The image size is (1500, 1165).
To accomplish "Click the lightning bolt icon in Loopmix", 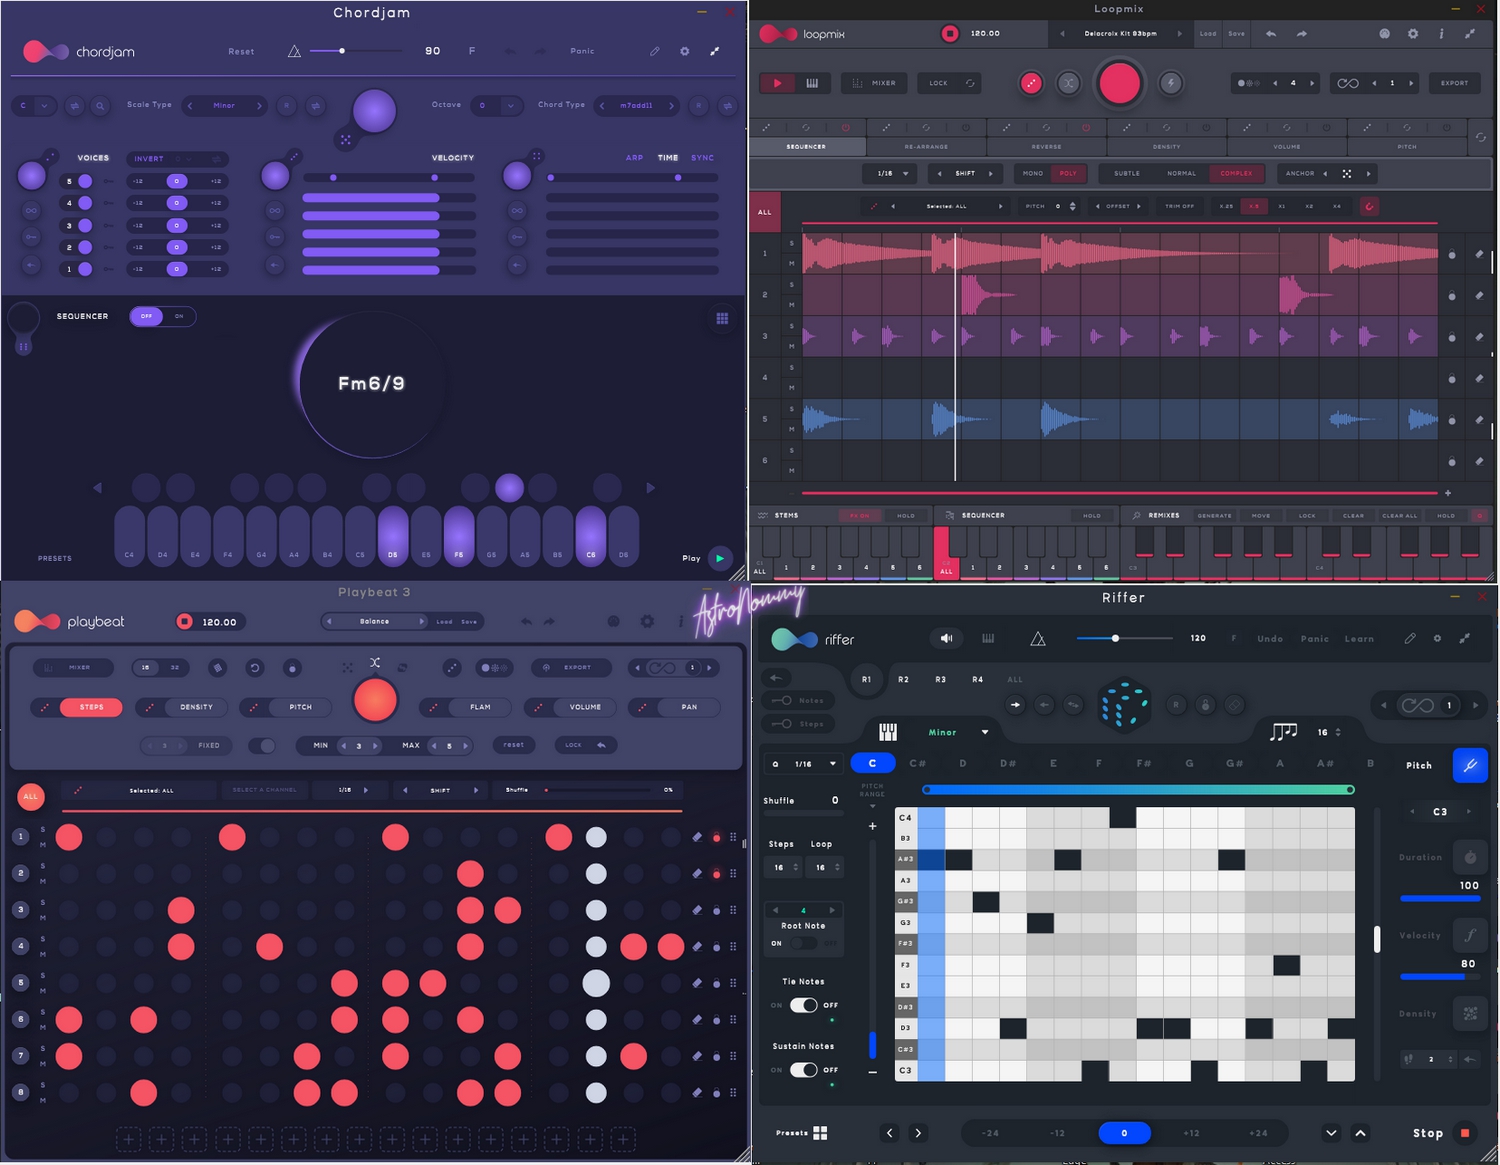I will 1171,83.
